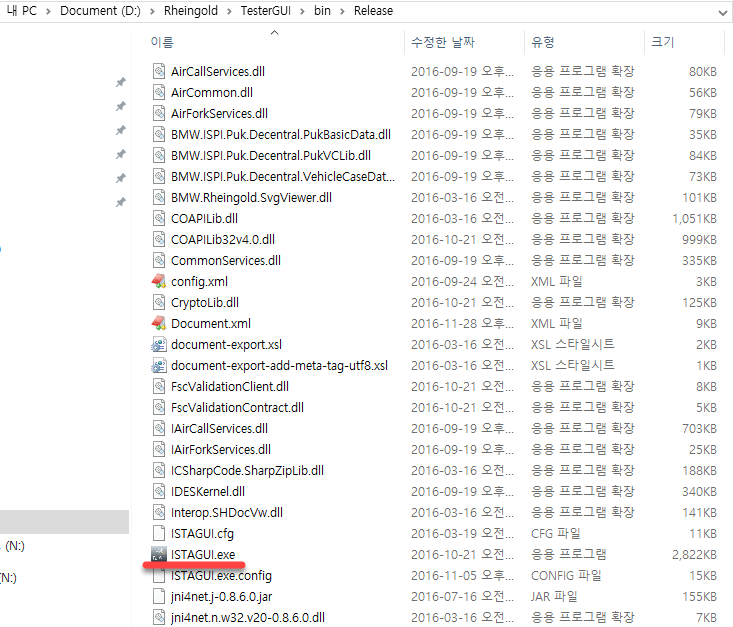Expand the chevron after Document (D:)
This screenshot has width=733, height=627.
(x=152, y=11)
